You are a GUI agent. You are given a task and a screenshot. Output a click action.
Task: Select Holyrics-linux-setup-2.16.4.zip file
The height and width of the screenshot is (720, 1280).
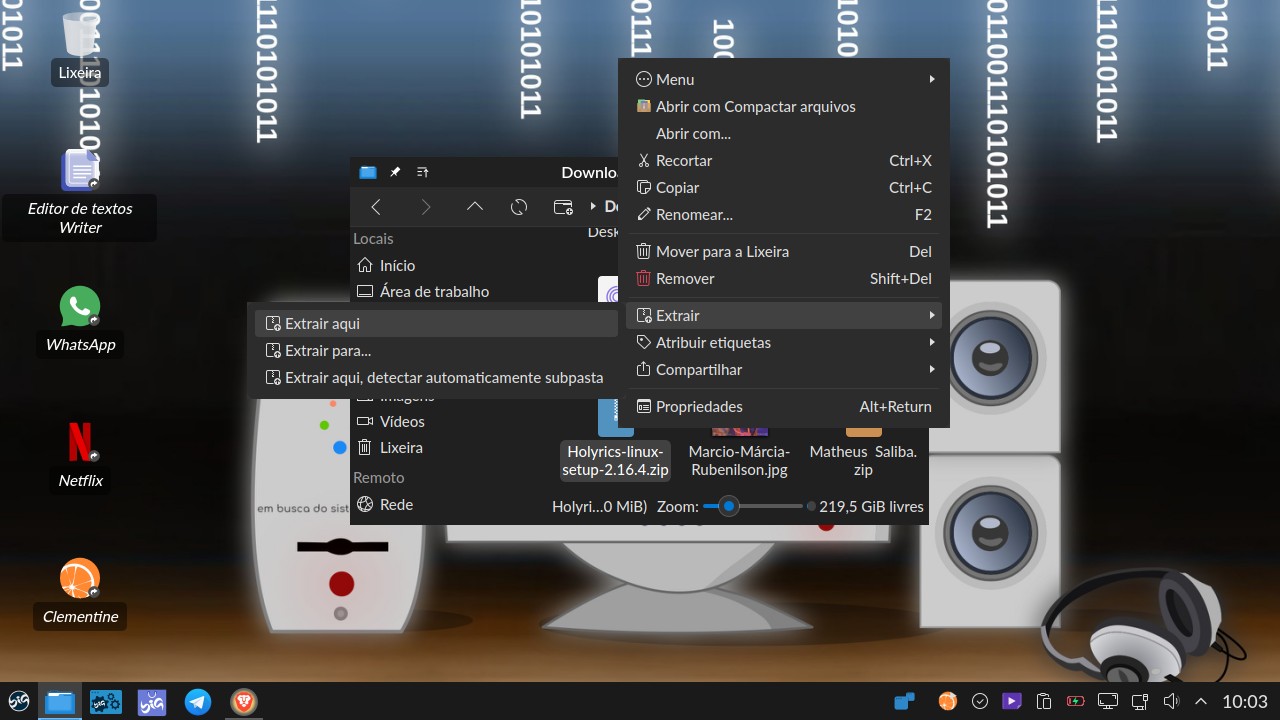616,460
